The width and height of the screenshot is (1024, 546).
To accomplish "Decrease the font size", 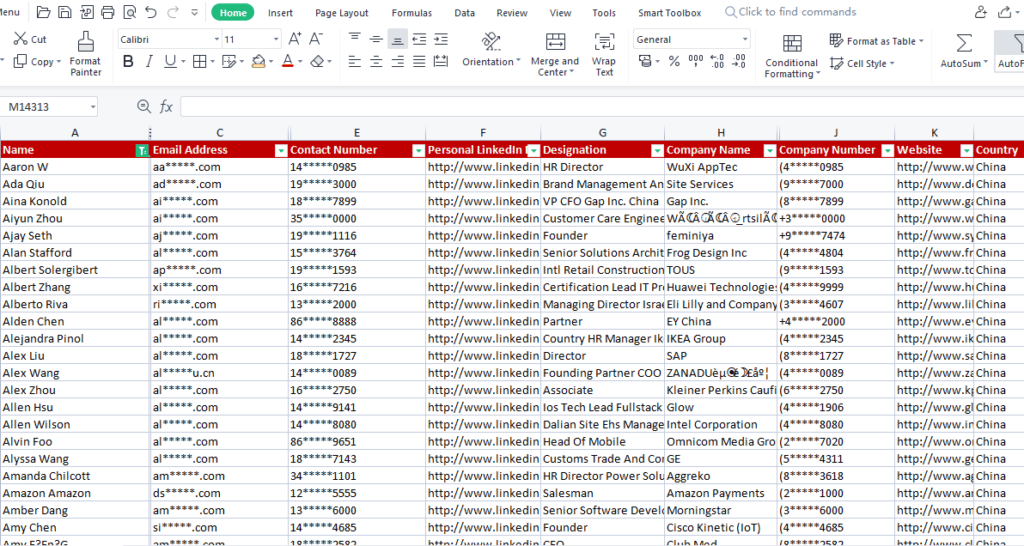I will (x=316, y=39).
